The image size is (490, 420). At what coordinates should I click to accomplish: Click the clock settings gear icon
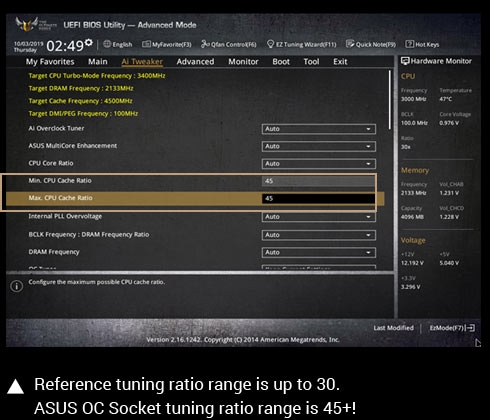click(88, 42)
